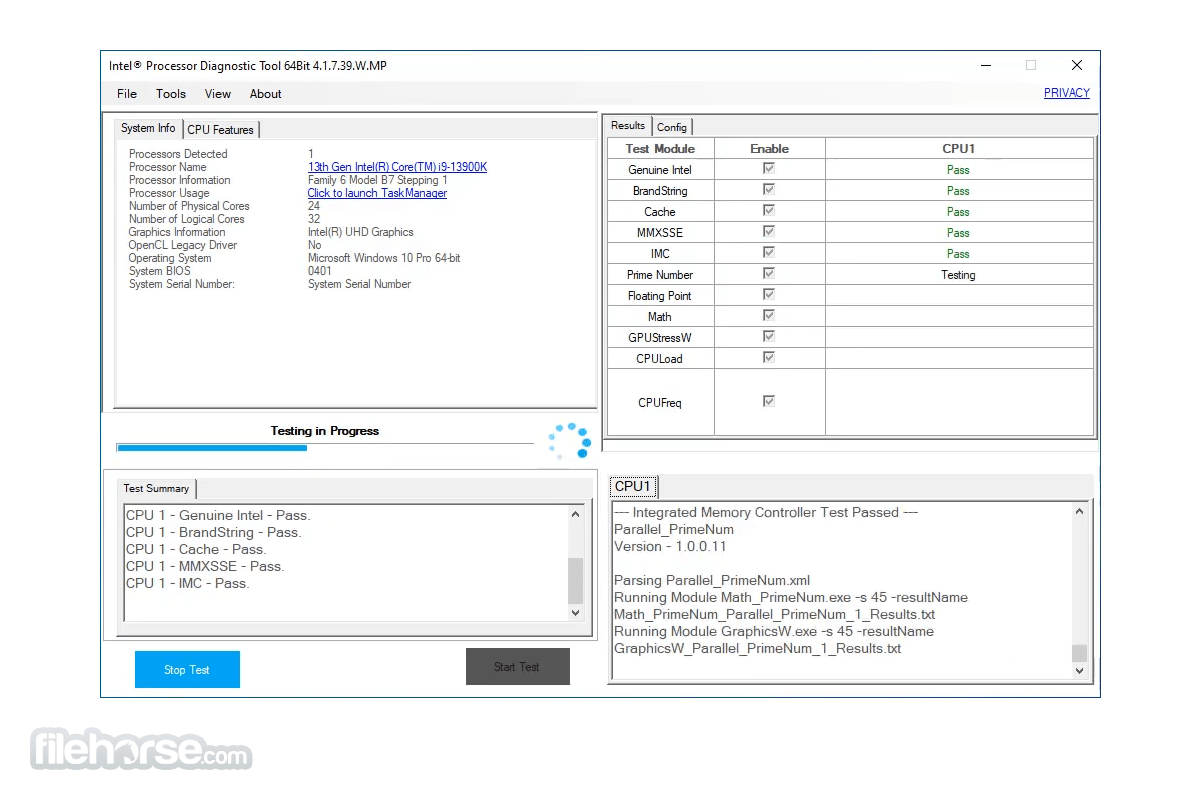Click the 'Testing in Progress' status label
The image size is (1200, 800).
pyautogui.click(x=325, y=431)
